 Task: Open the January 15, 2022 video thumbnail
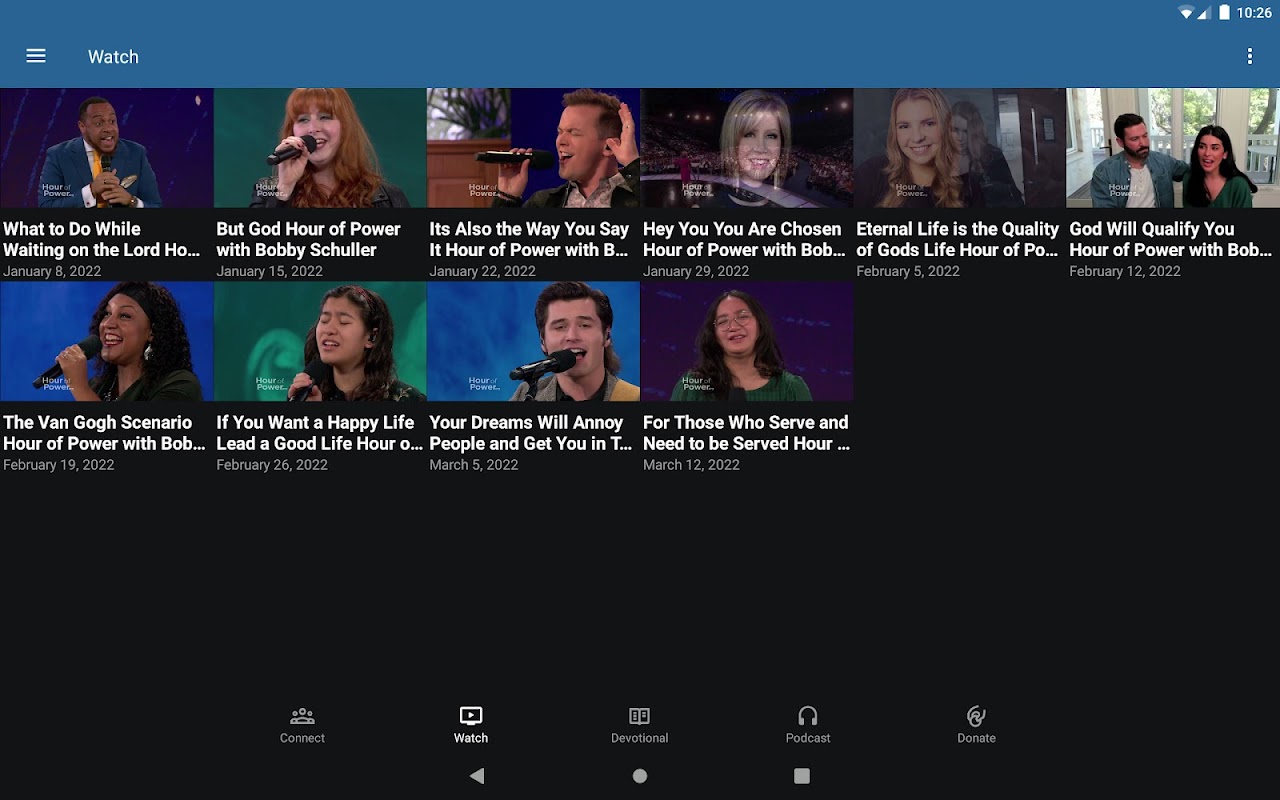point(320,148)
